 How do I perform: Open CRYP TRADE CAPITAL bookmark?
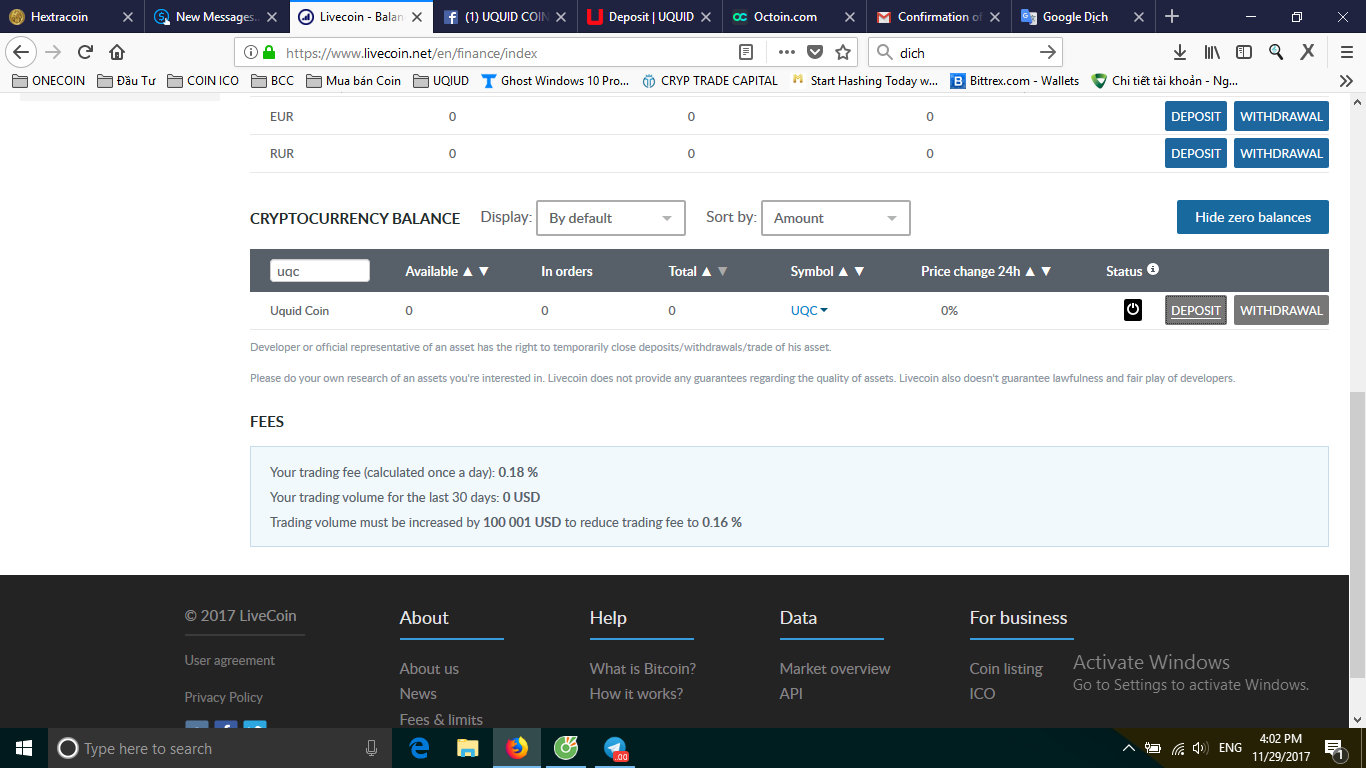tap(710, 81)
